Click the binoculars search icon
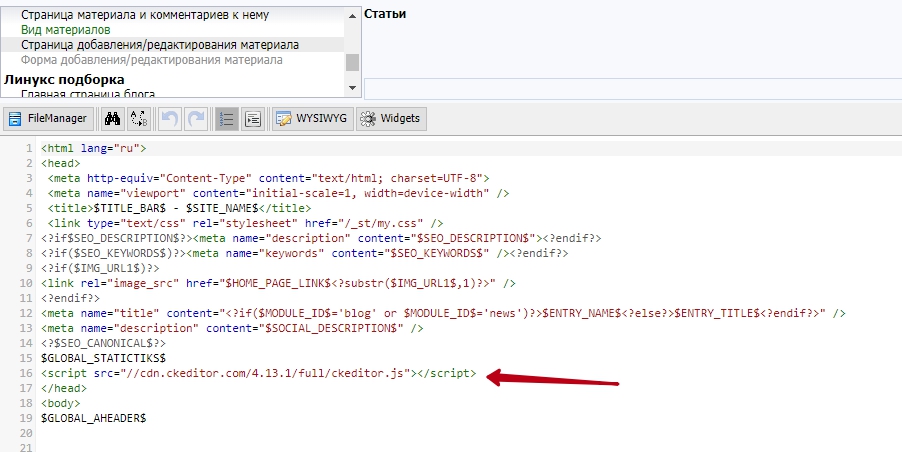The image size is (902, 452). (113, 119)
